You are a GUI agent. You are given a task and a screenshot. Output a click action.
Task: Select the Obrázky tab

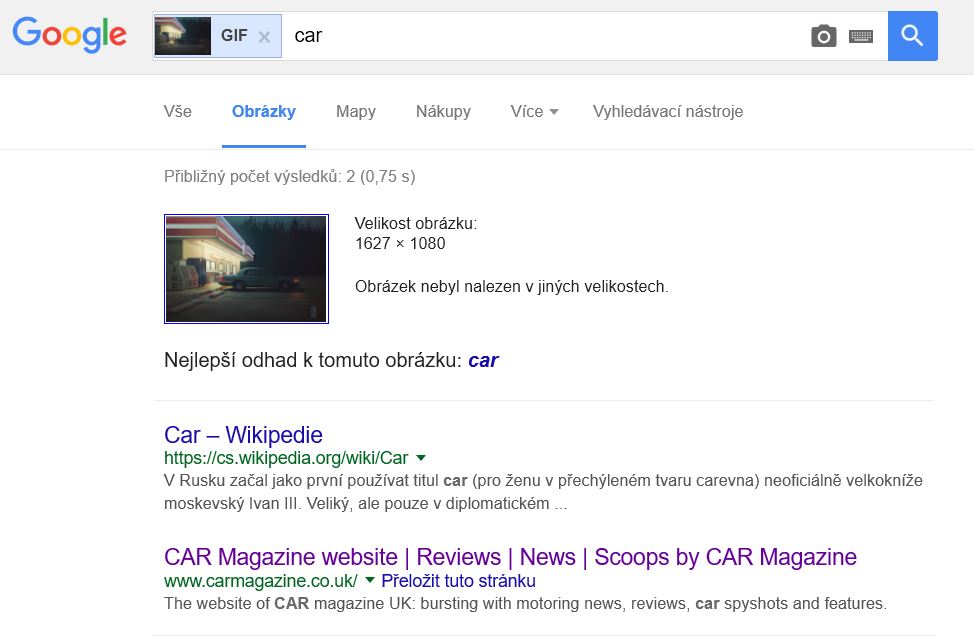point(263,111)
